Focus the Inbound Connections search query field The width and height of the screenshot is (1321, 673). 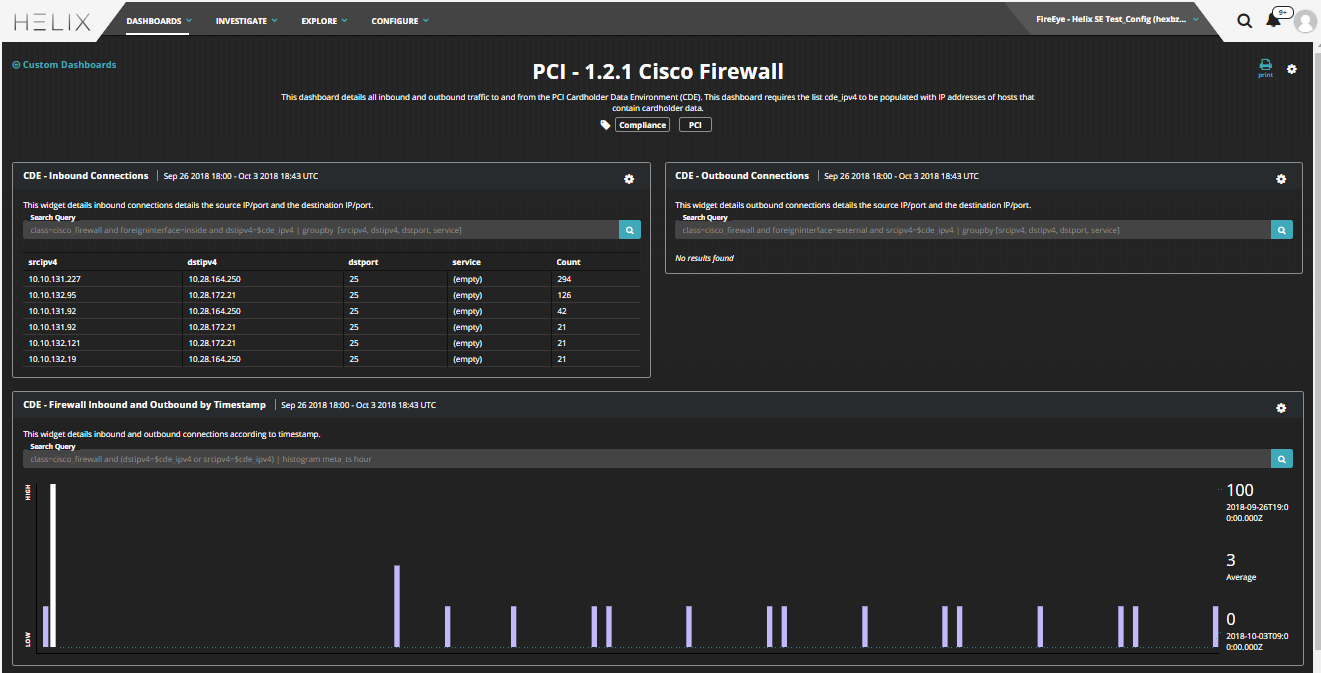321,230
